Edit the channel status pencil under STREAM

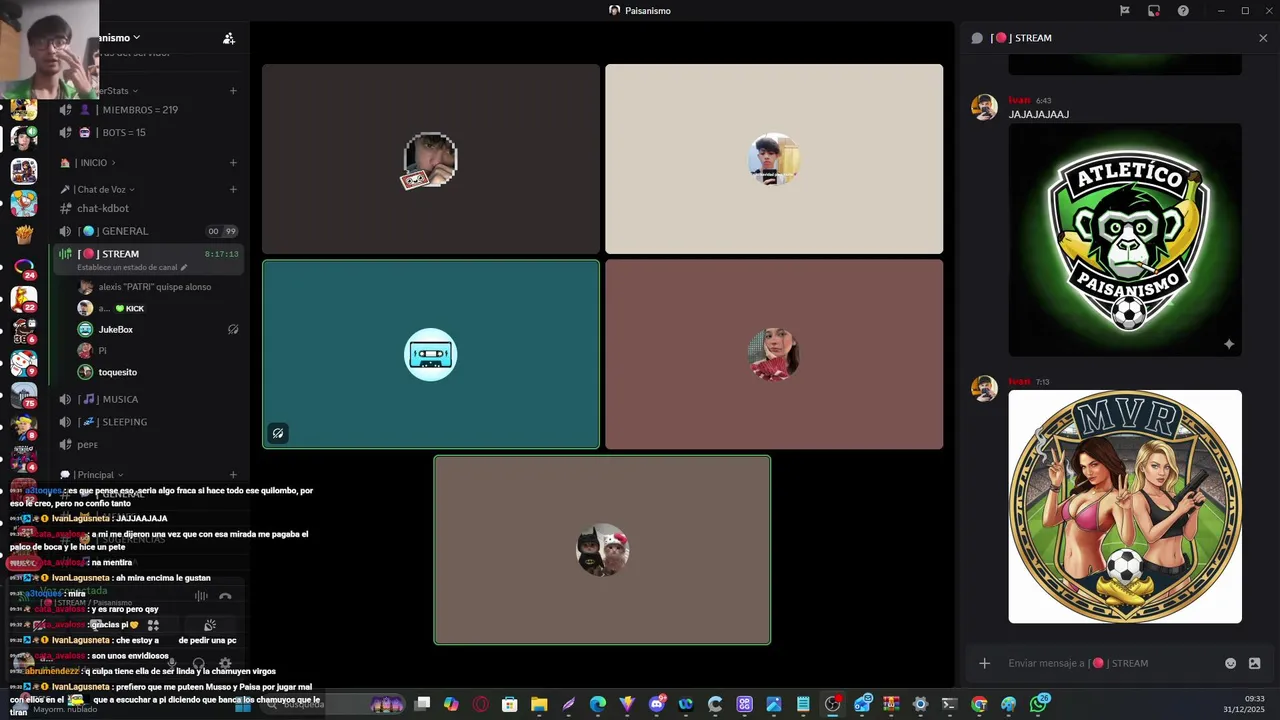click(x=184, y=268)
